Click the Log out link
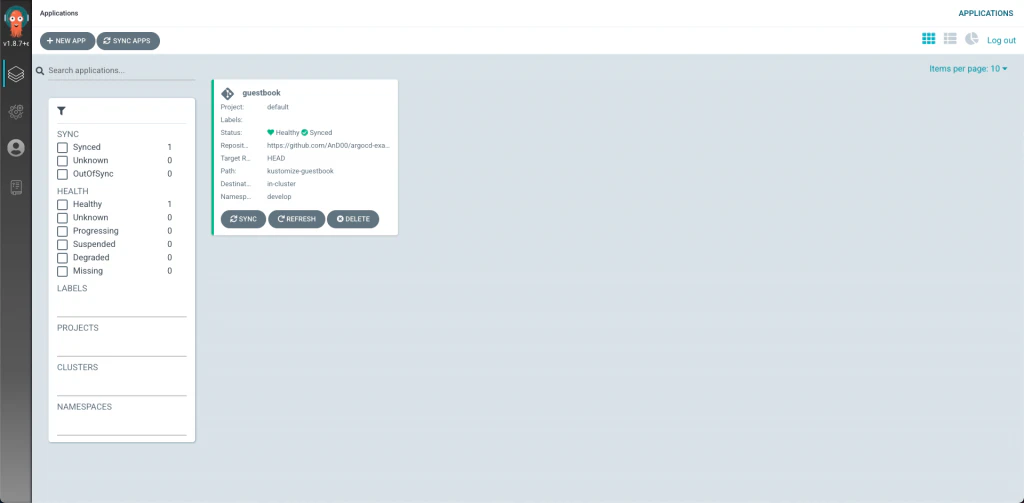This screenshot has width=1024, height=503. click(1001, 41)
